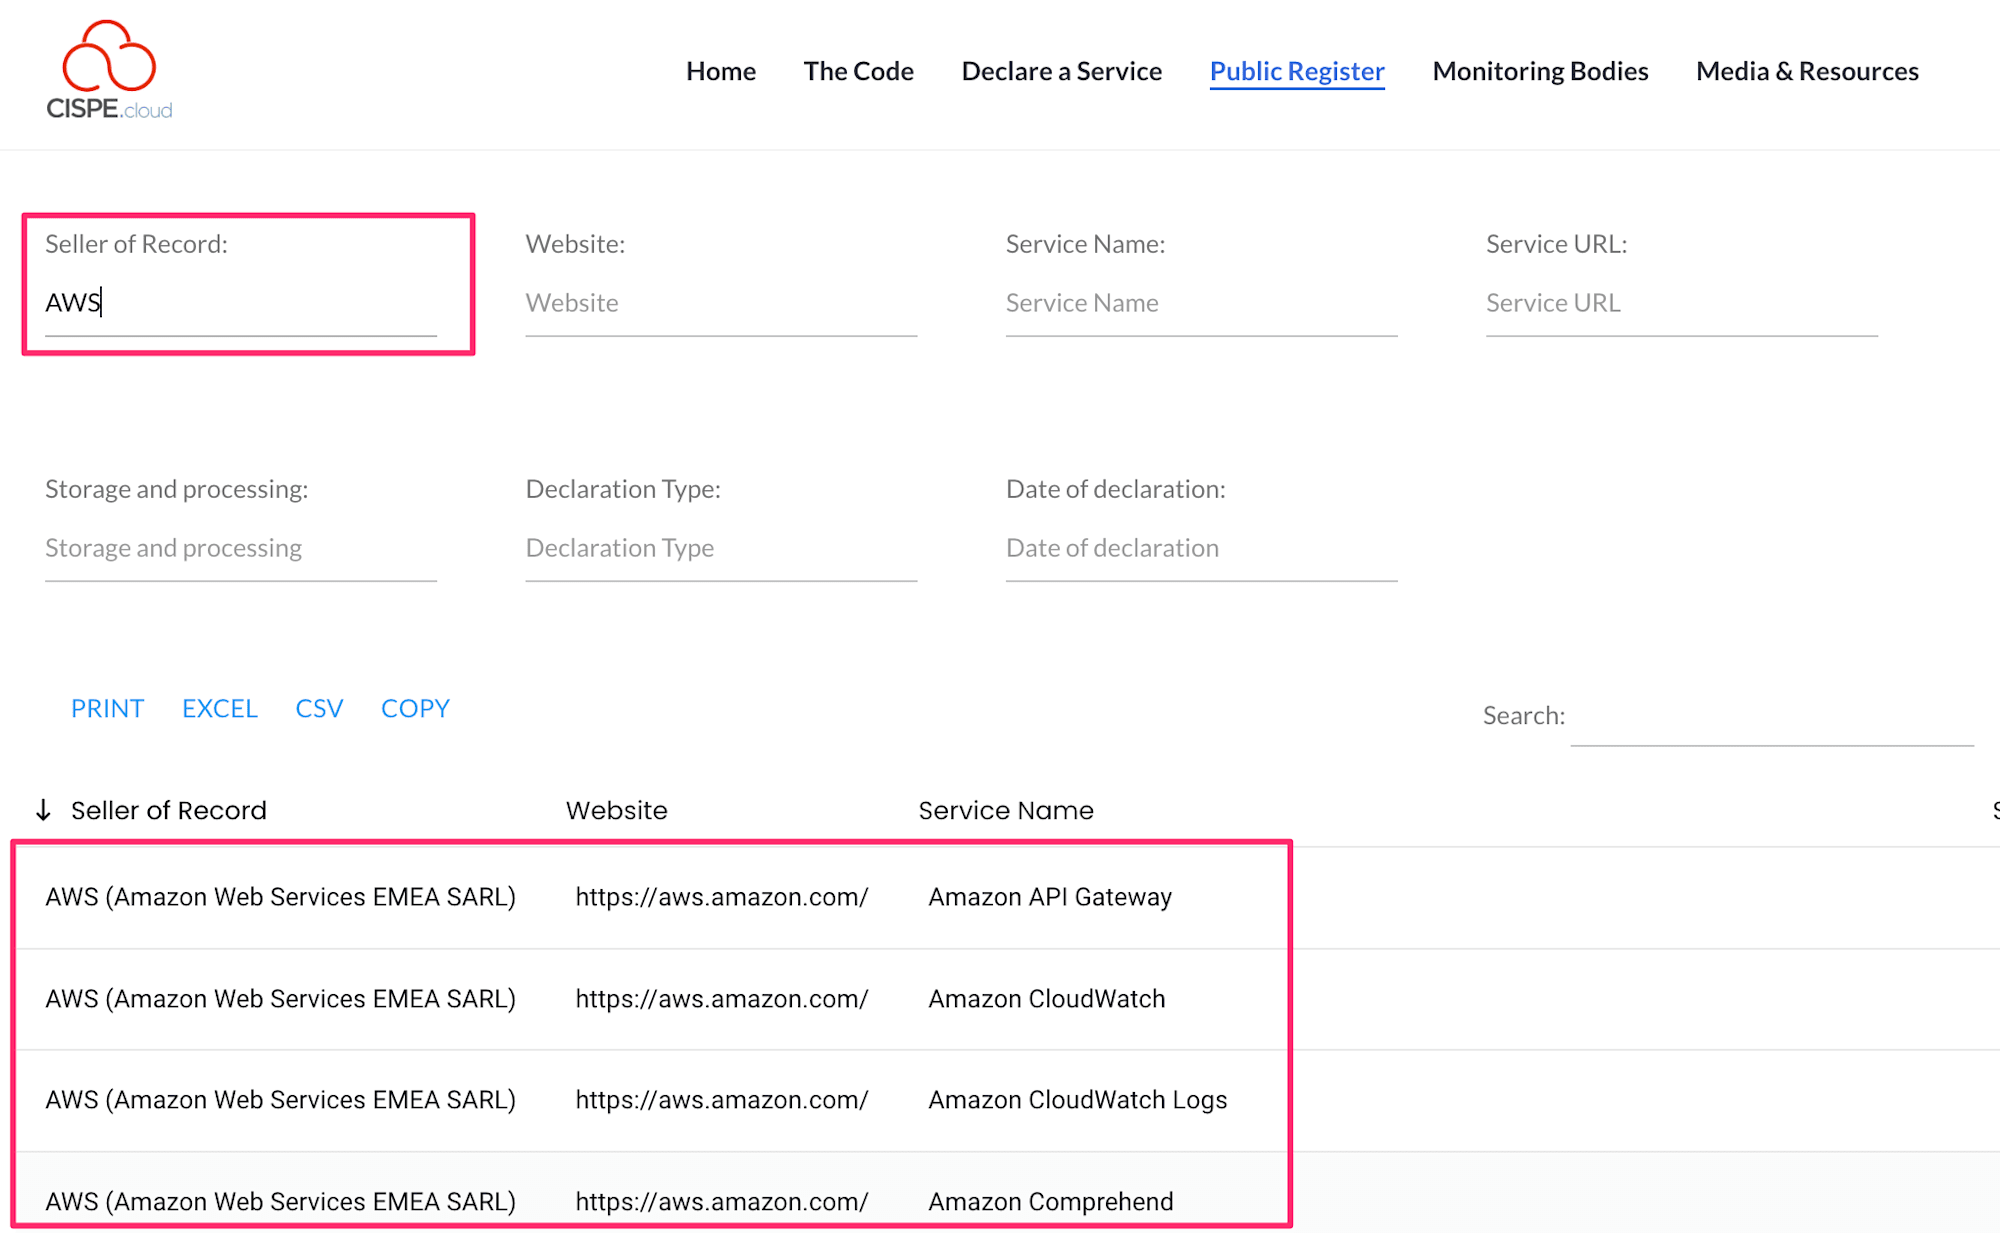Select the Amazon CloudWatch service cell

(x=1047, y=999)
